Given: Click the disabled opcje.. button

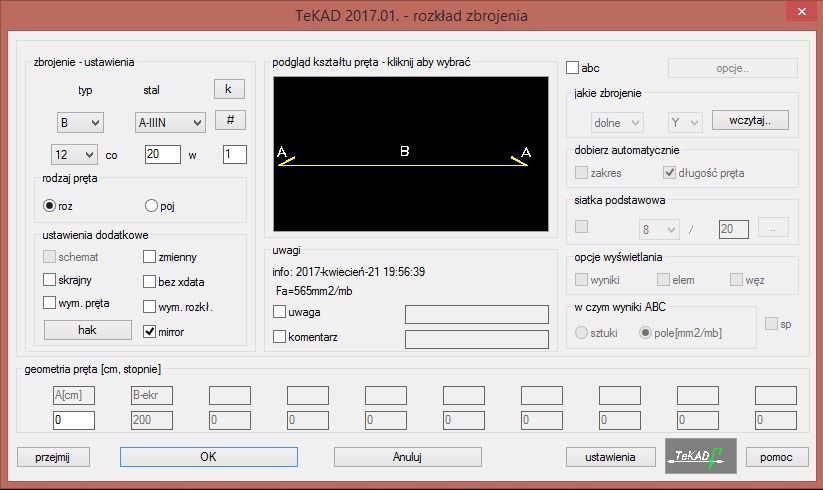Looking at the screenshot, I should 733,68.
